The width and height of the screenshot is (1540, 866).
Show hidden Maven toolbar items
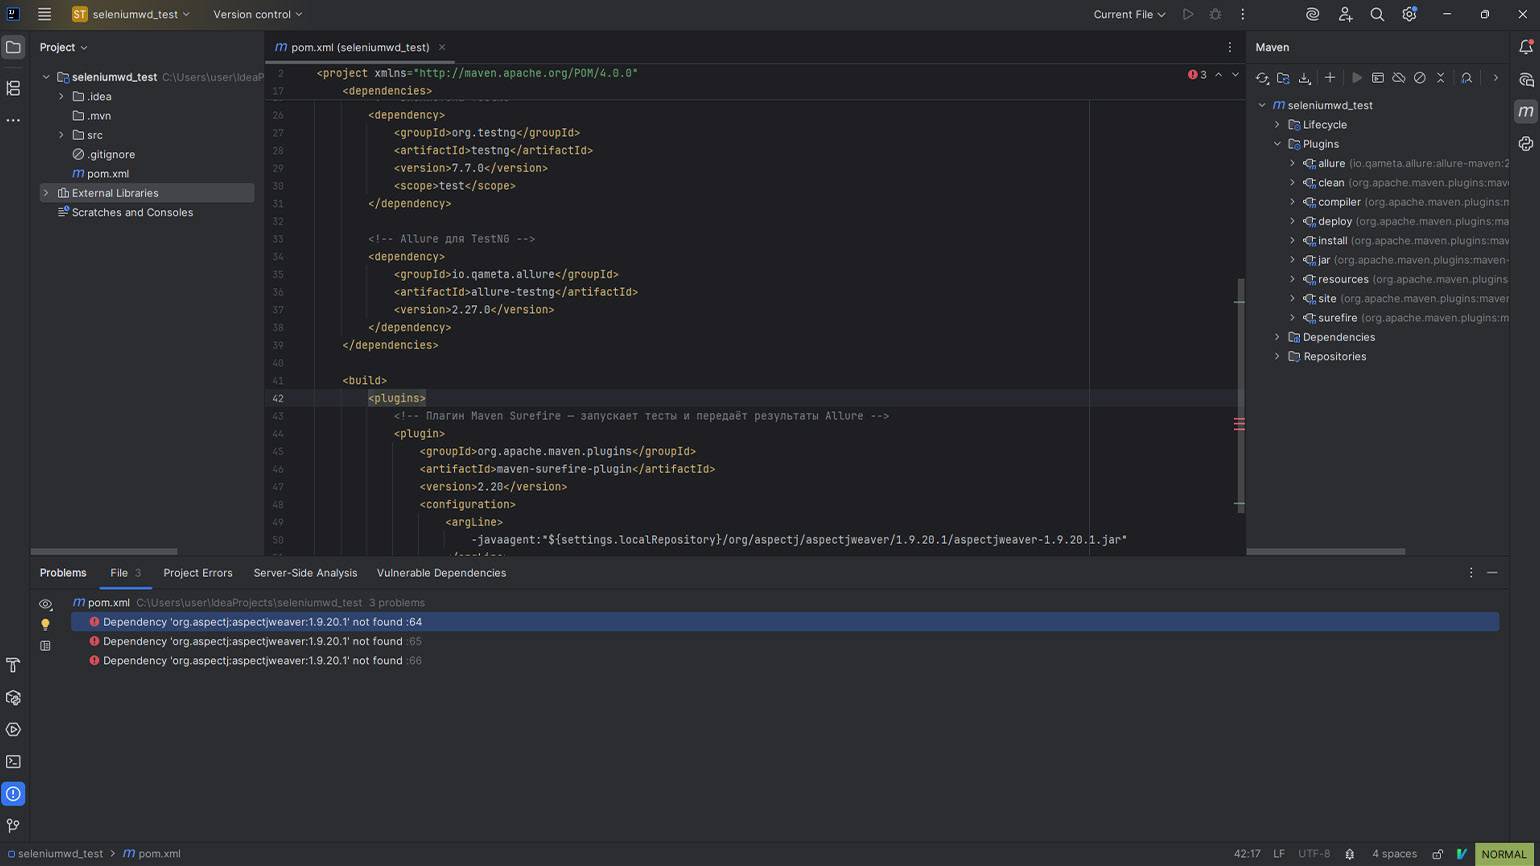[1496, 77]
